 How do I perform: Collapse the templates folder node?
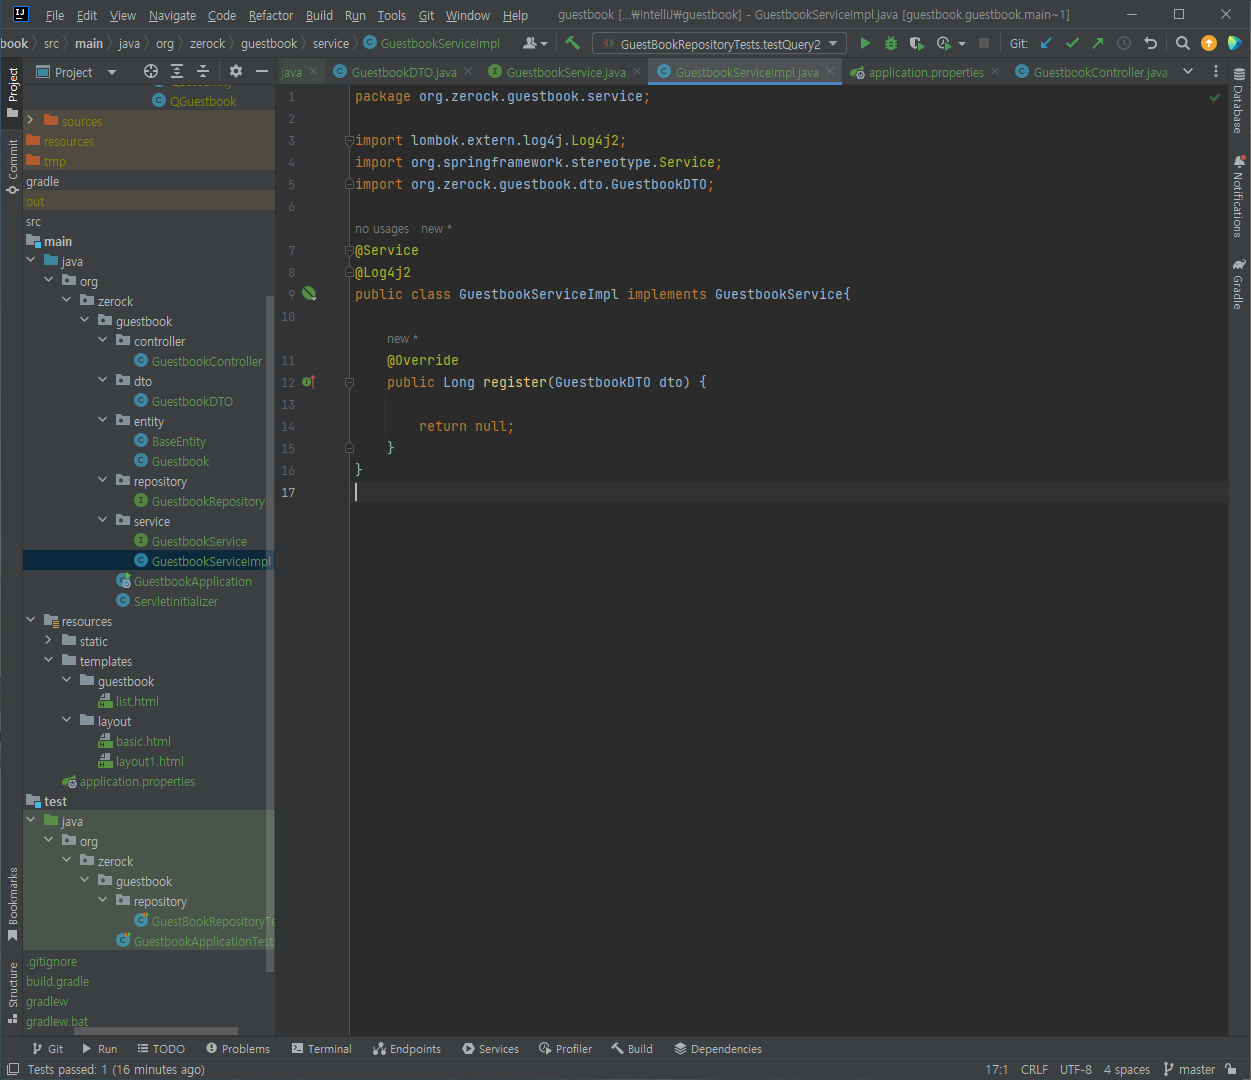[x=49, y=660]
